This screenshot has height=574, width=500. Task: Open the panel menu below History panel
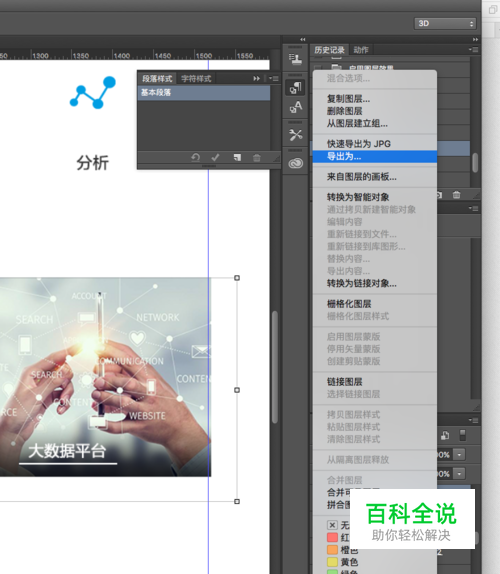[x=473, y=208]
